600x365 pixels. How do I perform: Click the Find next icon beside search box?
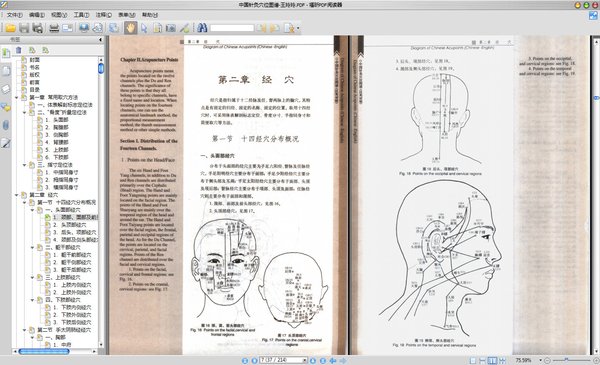pyautogui.click(x=274, y=28)
